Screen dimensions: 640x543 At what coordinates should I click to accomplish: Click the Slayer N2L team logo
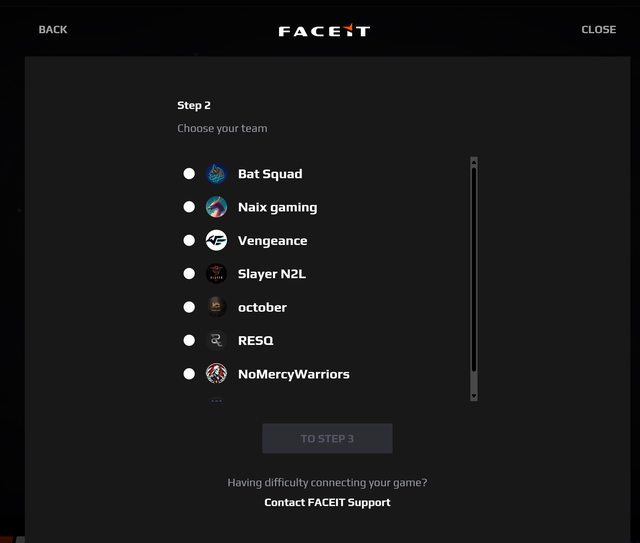pyautogui.click(x=216, y=274)
